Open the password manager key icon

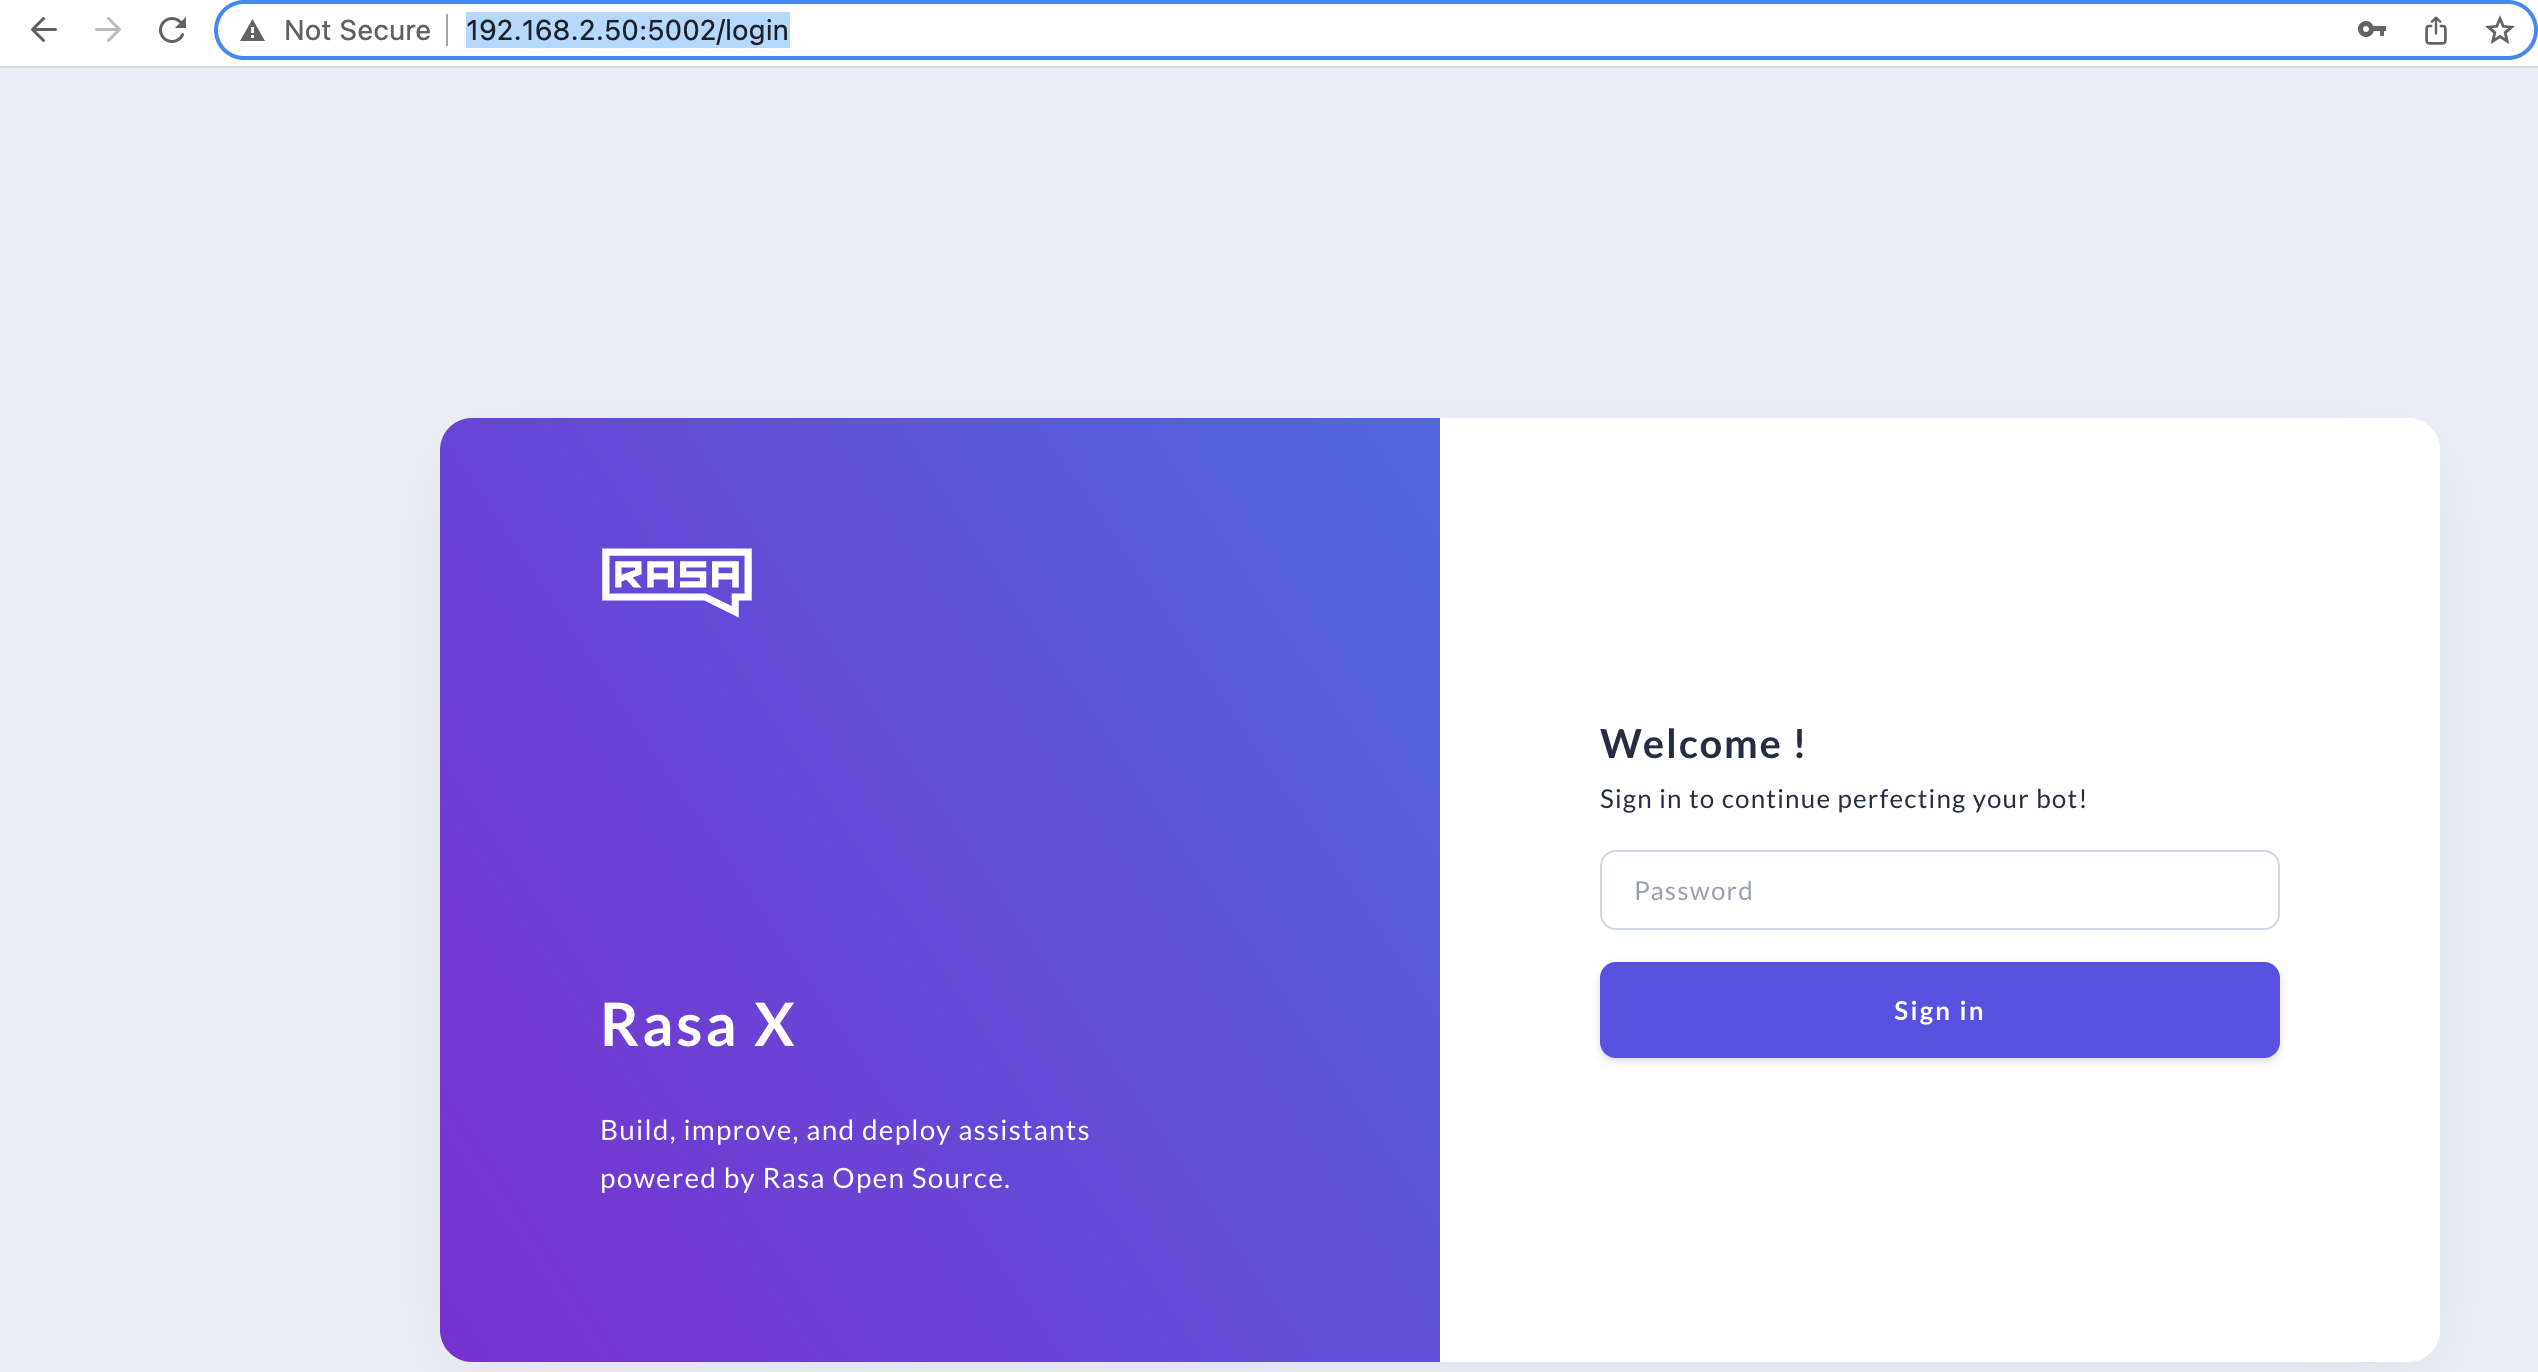coord(2372,30)
